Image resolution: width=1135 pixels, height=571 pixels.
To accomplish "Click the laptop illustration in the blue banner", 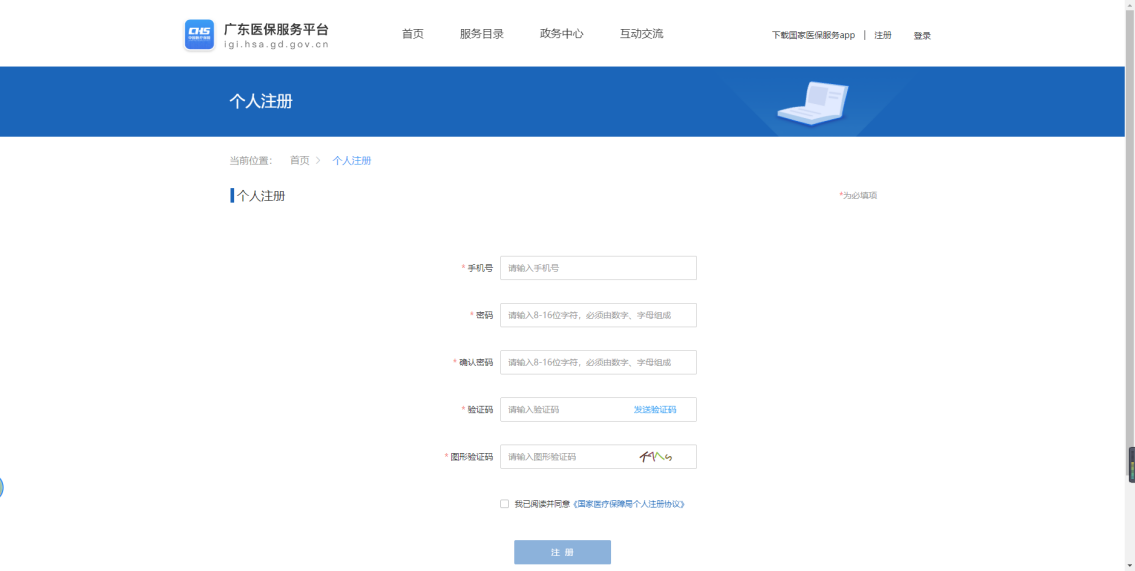I will pyautogui.click(x=812, y=103).
